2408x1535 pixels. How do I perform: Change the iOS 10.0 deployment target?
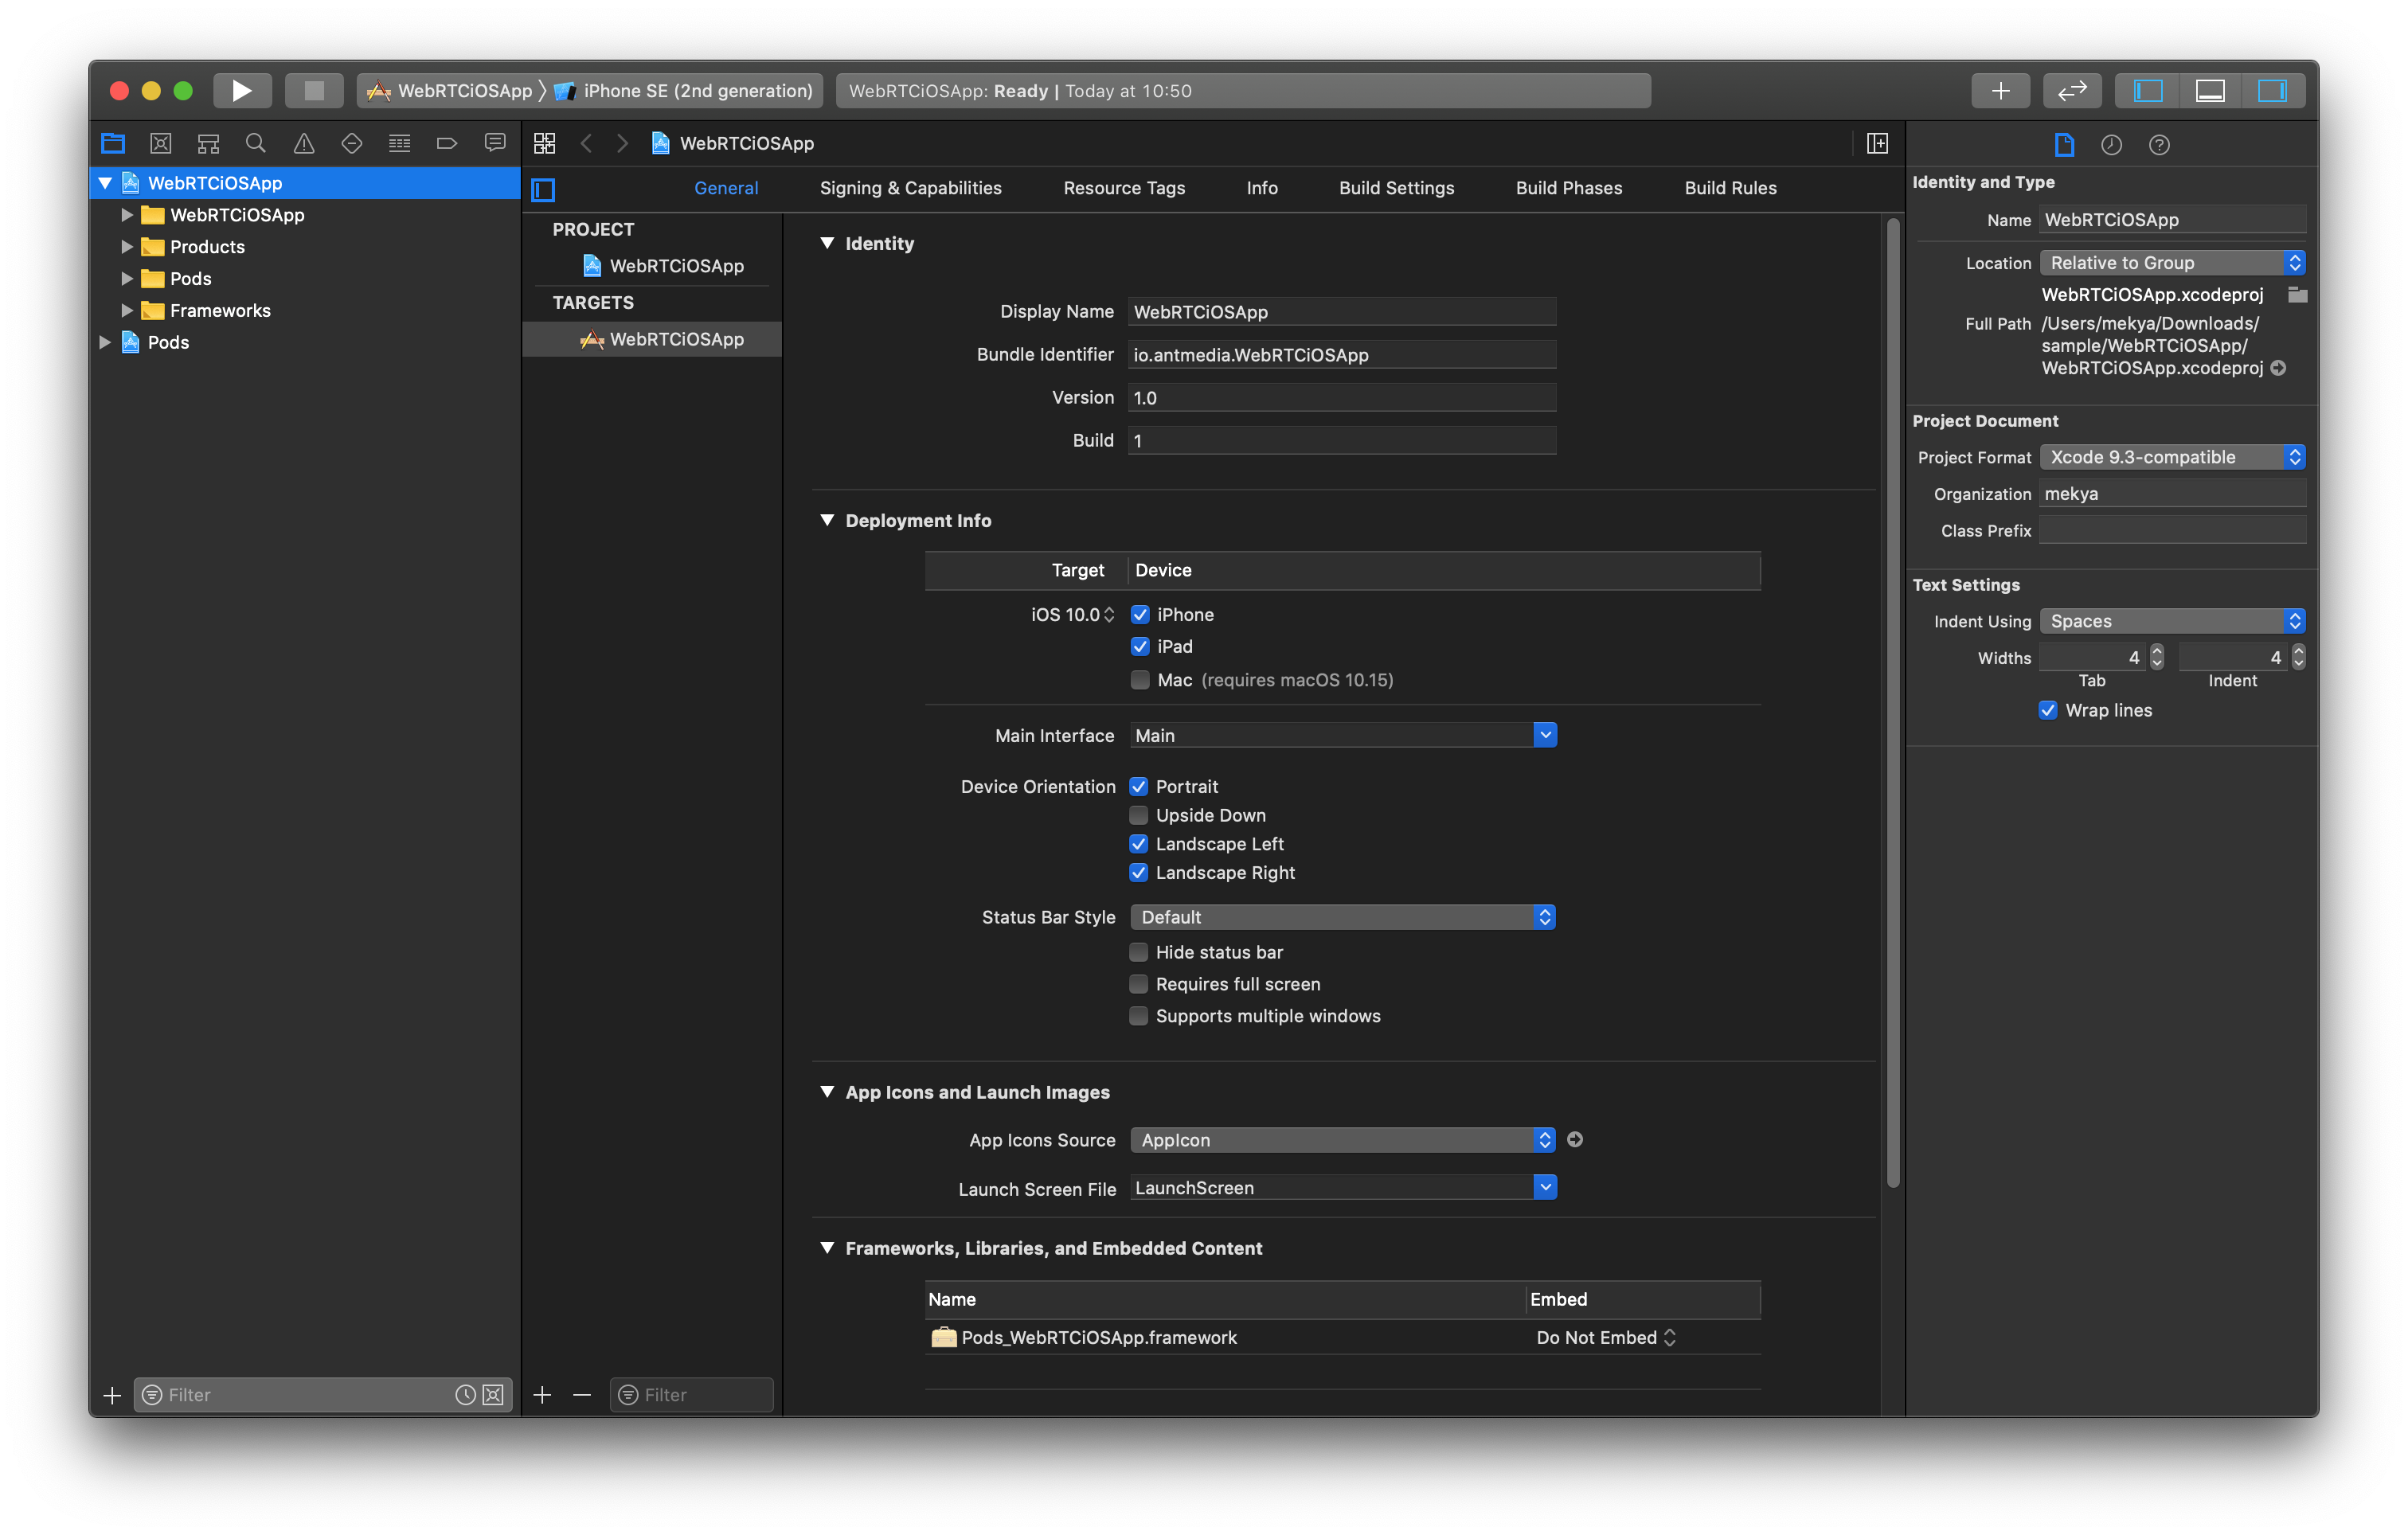pos(1072,614)
